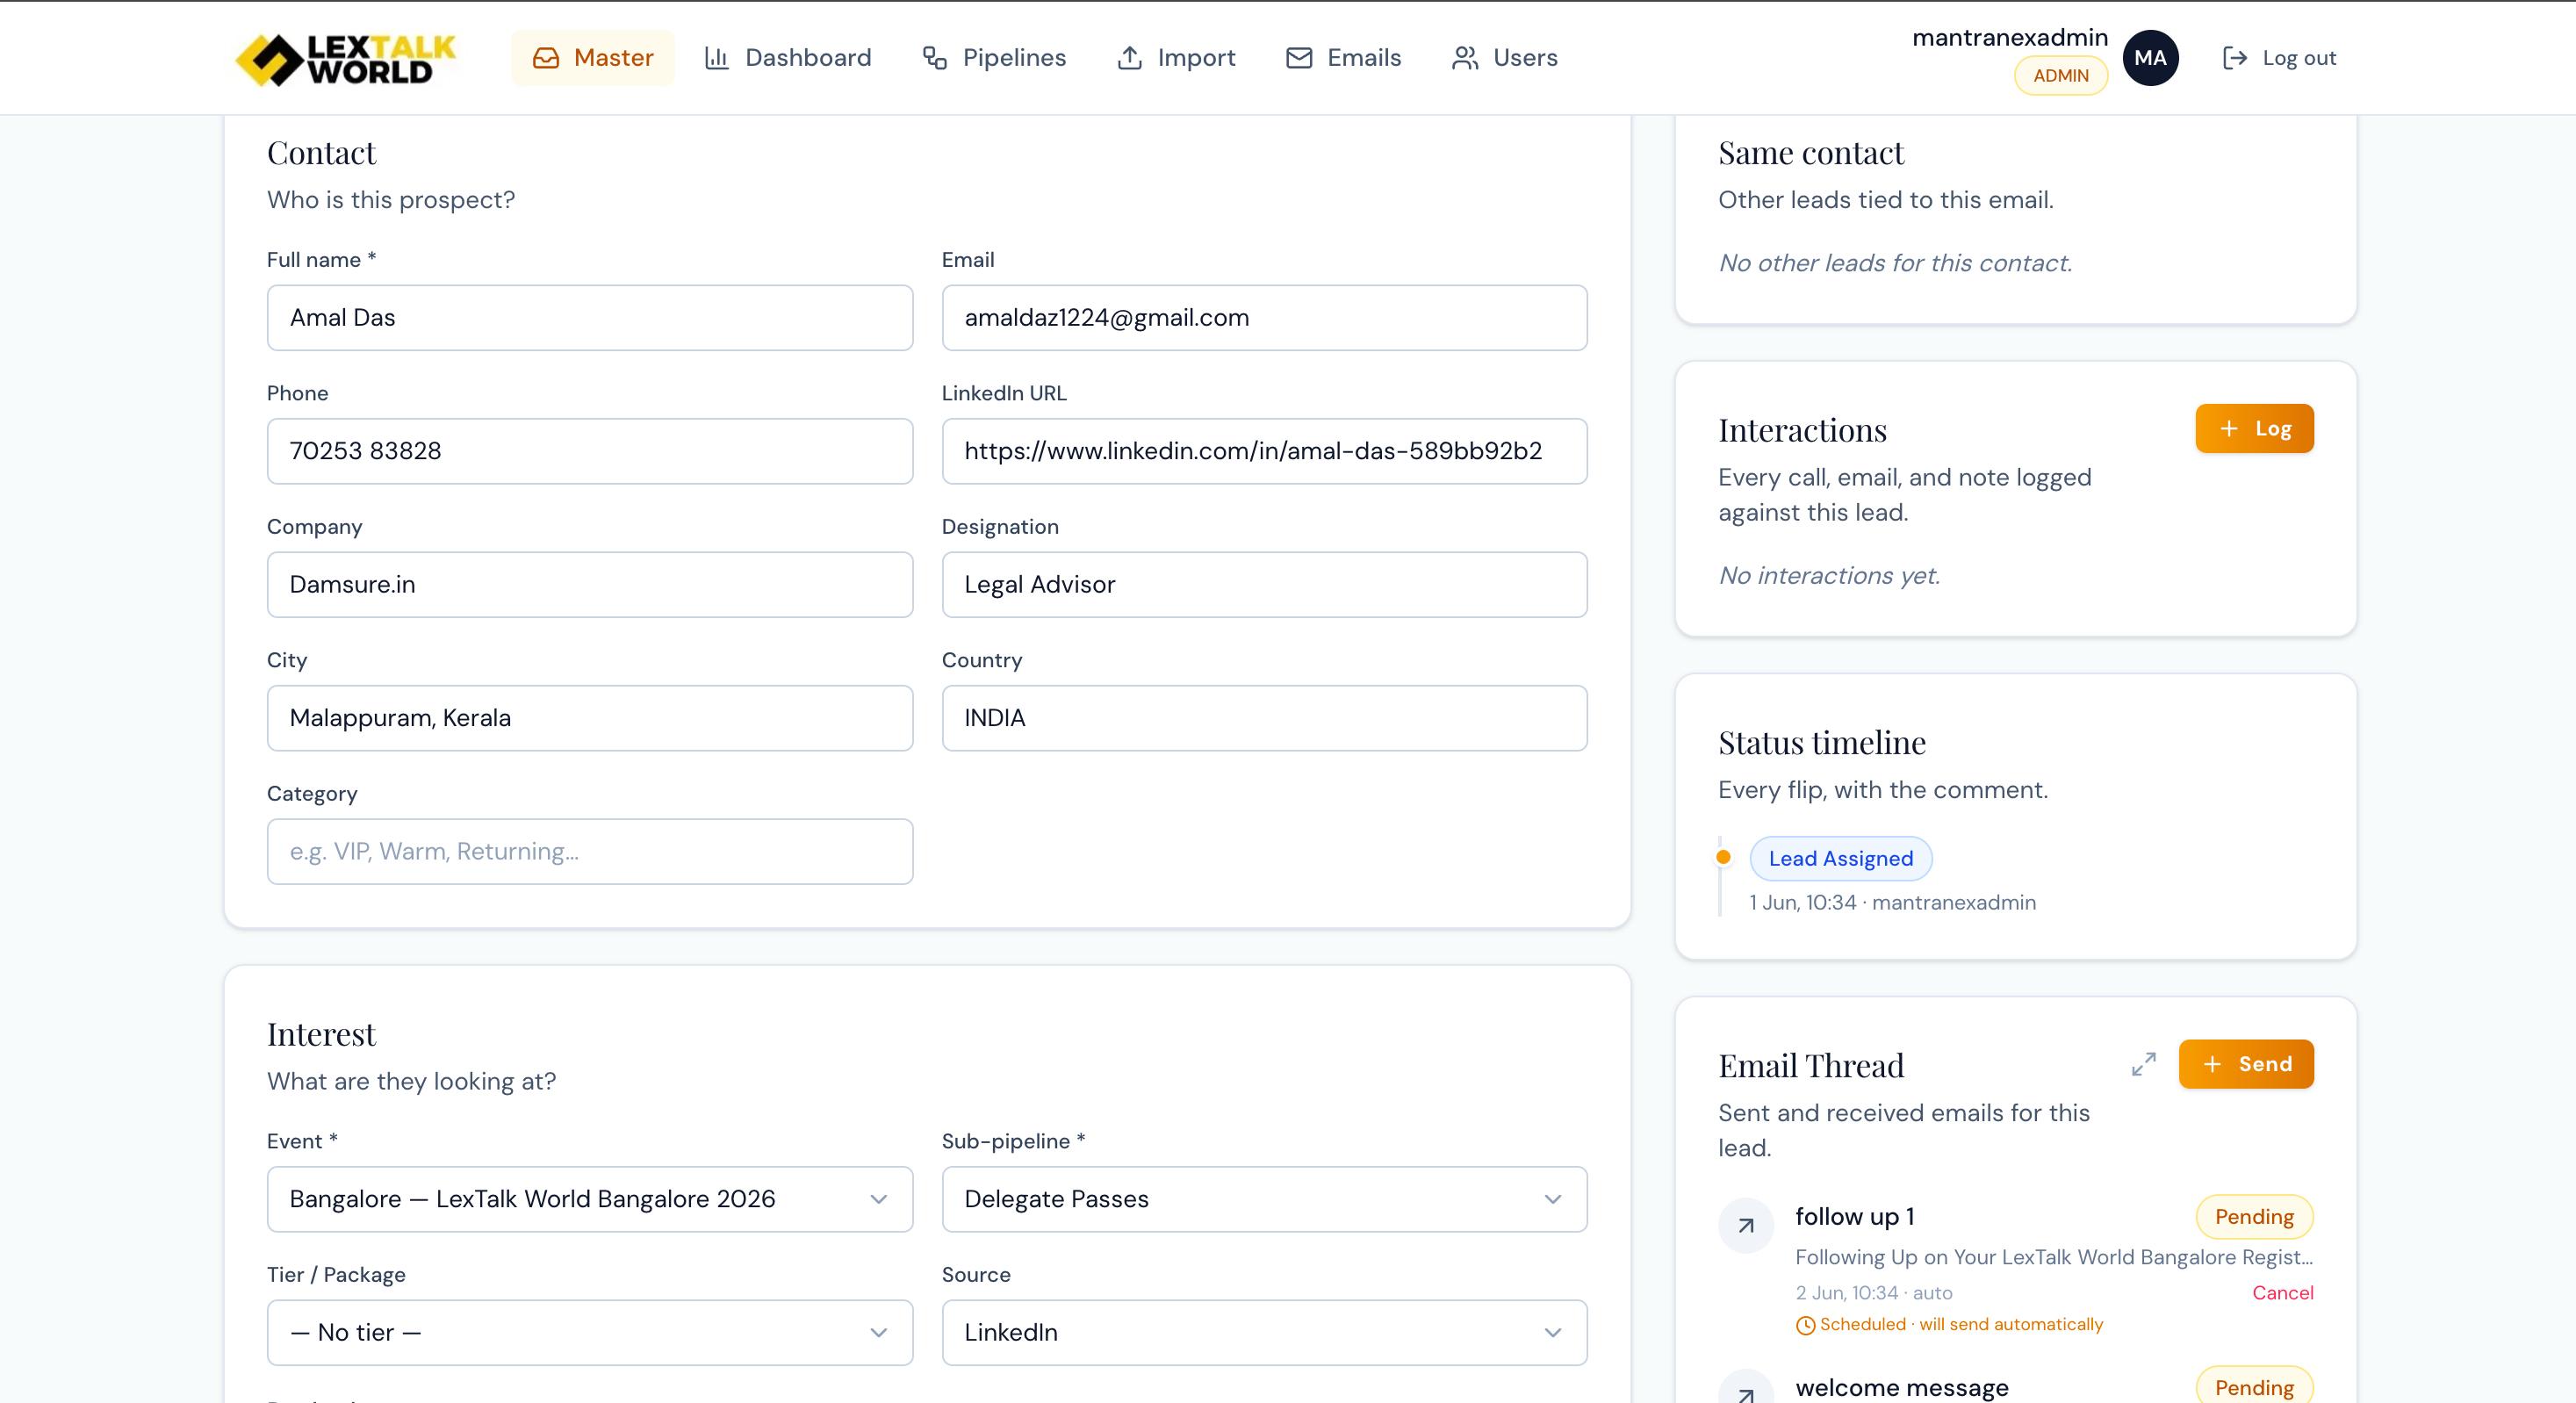Click the follow up 1 Pending badge
The image size is (2576, 1403).
[2254, 1217]
